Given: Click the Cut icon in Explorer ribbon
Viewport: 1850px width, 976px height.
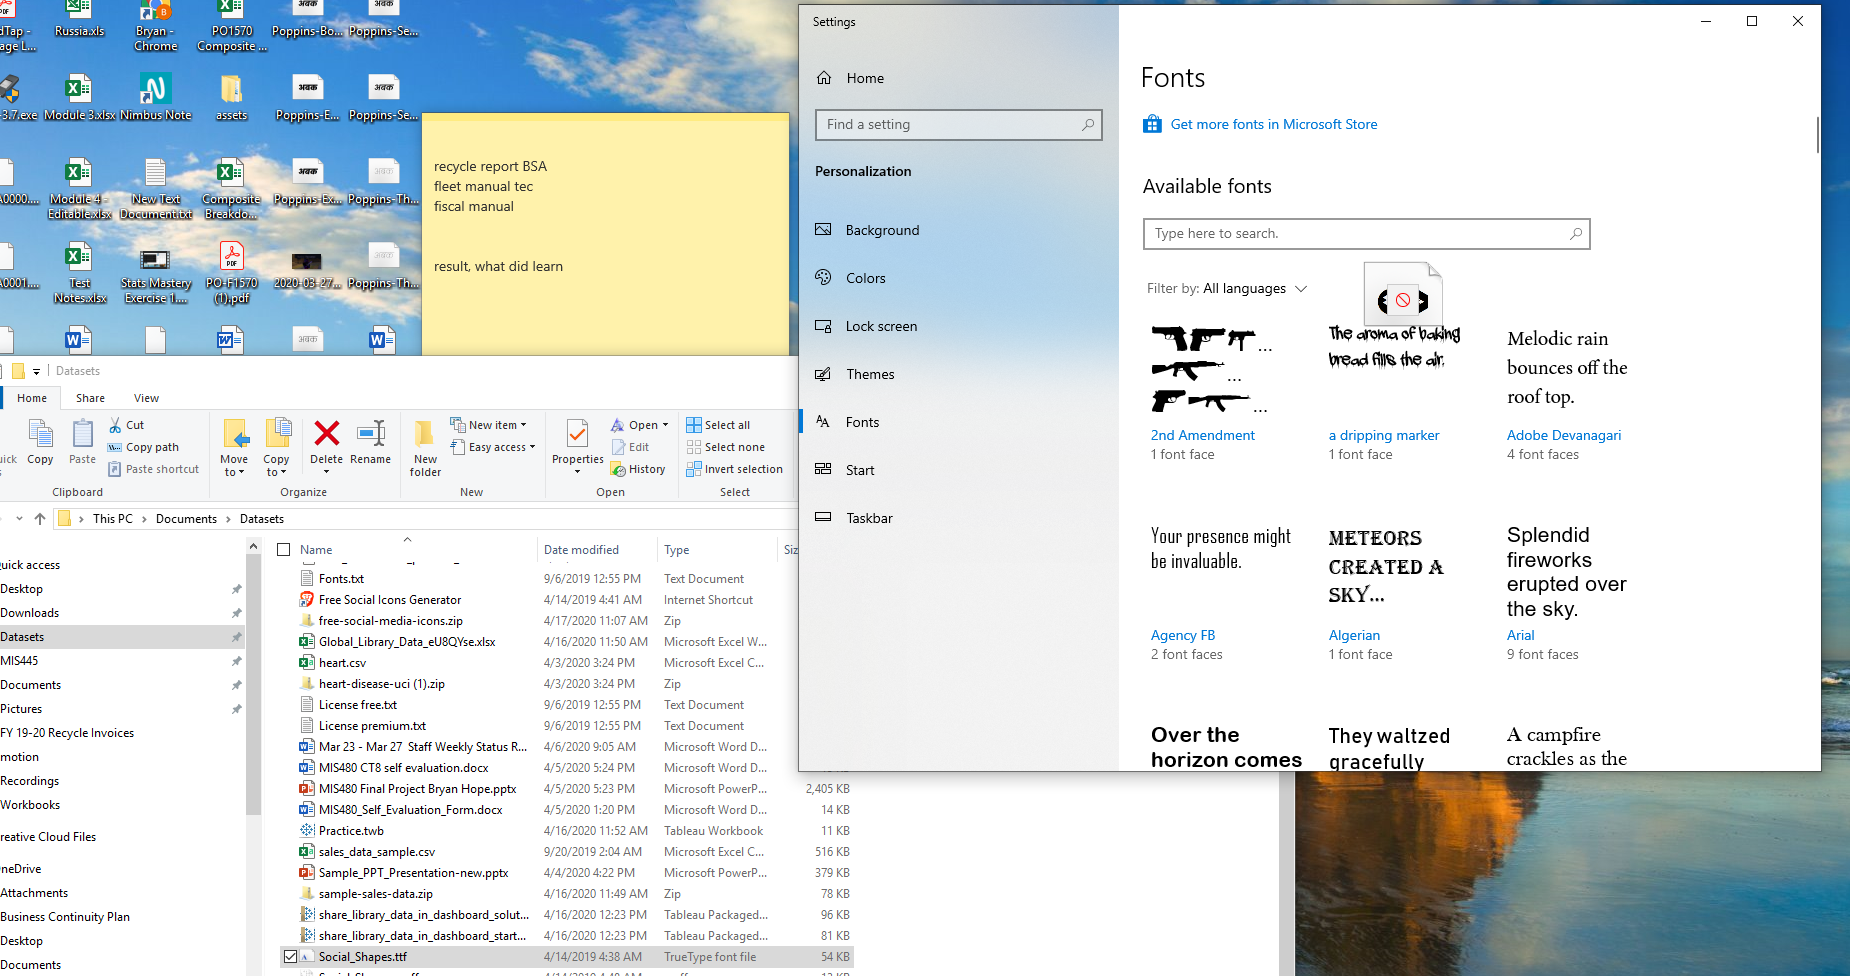Looking at the screenshot, I should [115, 425].
